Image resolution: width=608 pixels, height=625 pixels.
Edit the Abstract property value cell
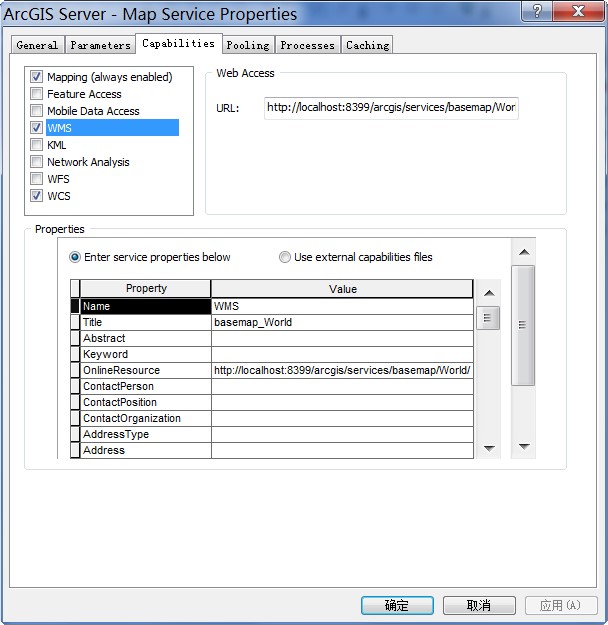[342, 338]
